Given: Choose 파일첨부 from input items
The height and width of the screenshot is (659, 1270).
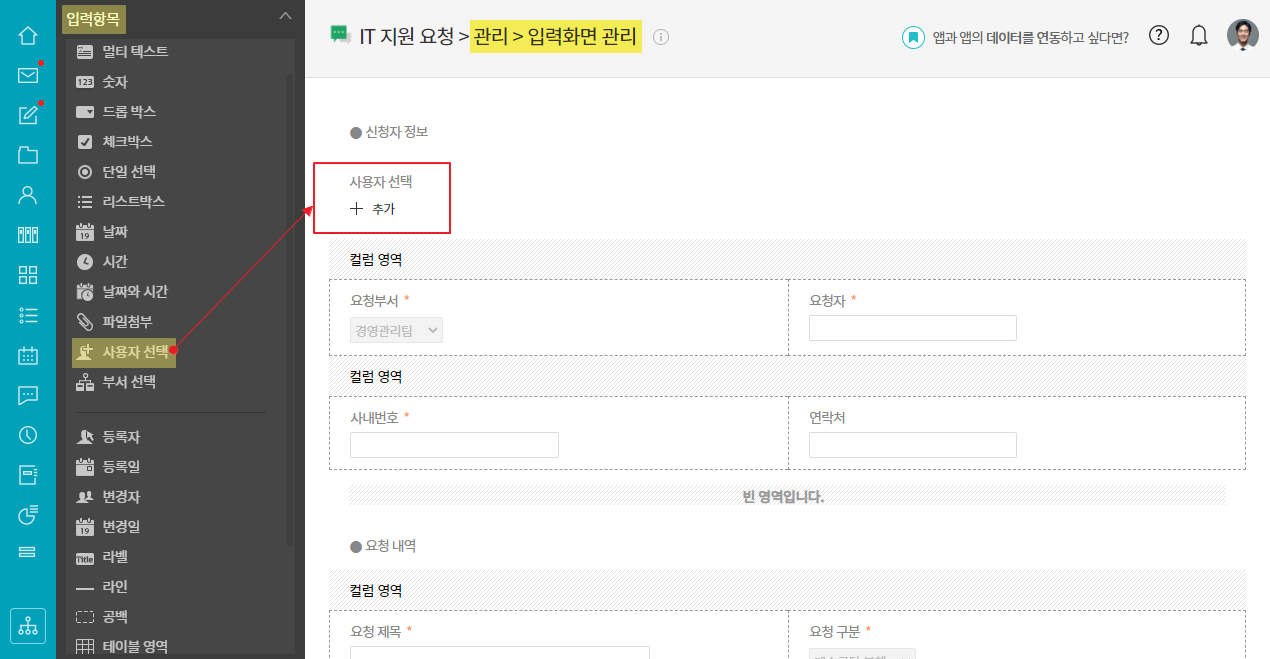Looking at the screenshot, I should coord(127,322).
